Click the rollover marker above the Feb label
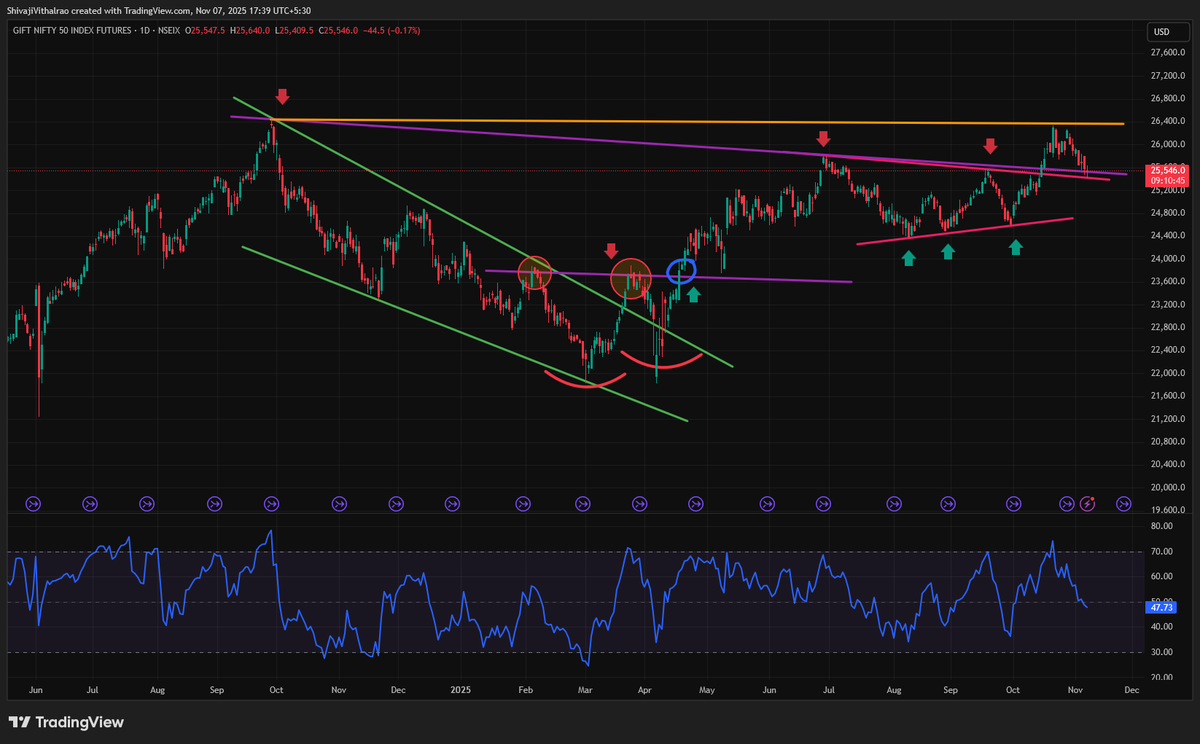 click(x=521, y=504)
